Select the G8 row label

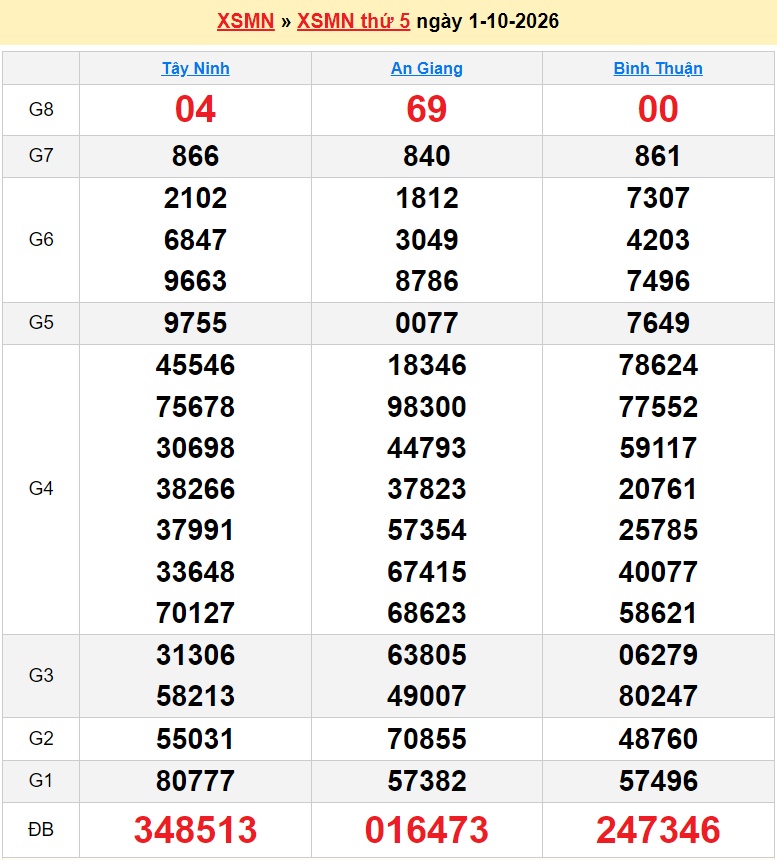click(x=41, y=110)
